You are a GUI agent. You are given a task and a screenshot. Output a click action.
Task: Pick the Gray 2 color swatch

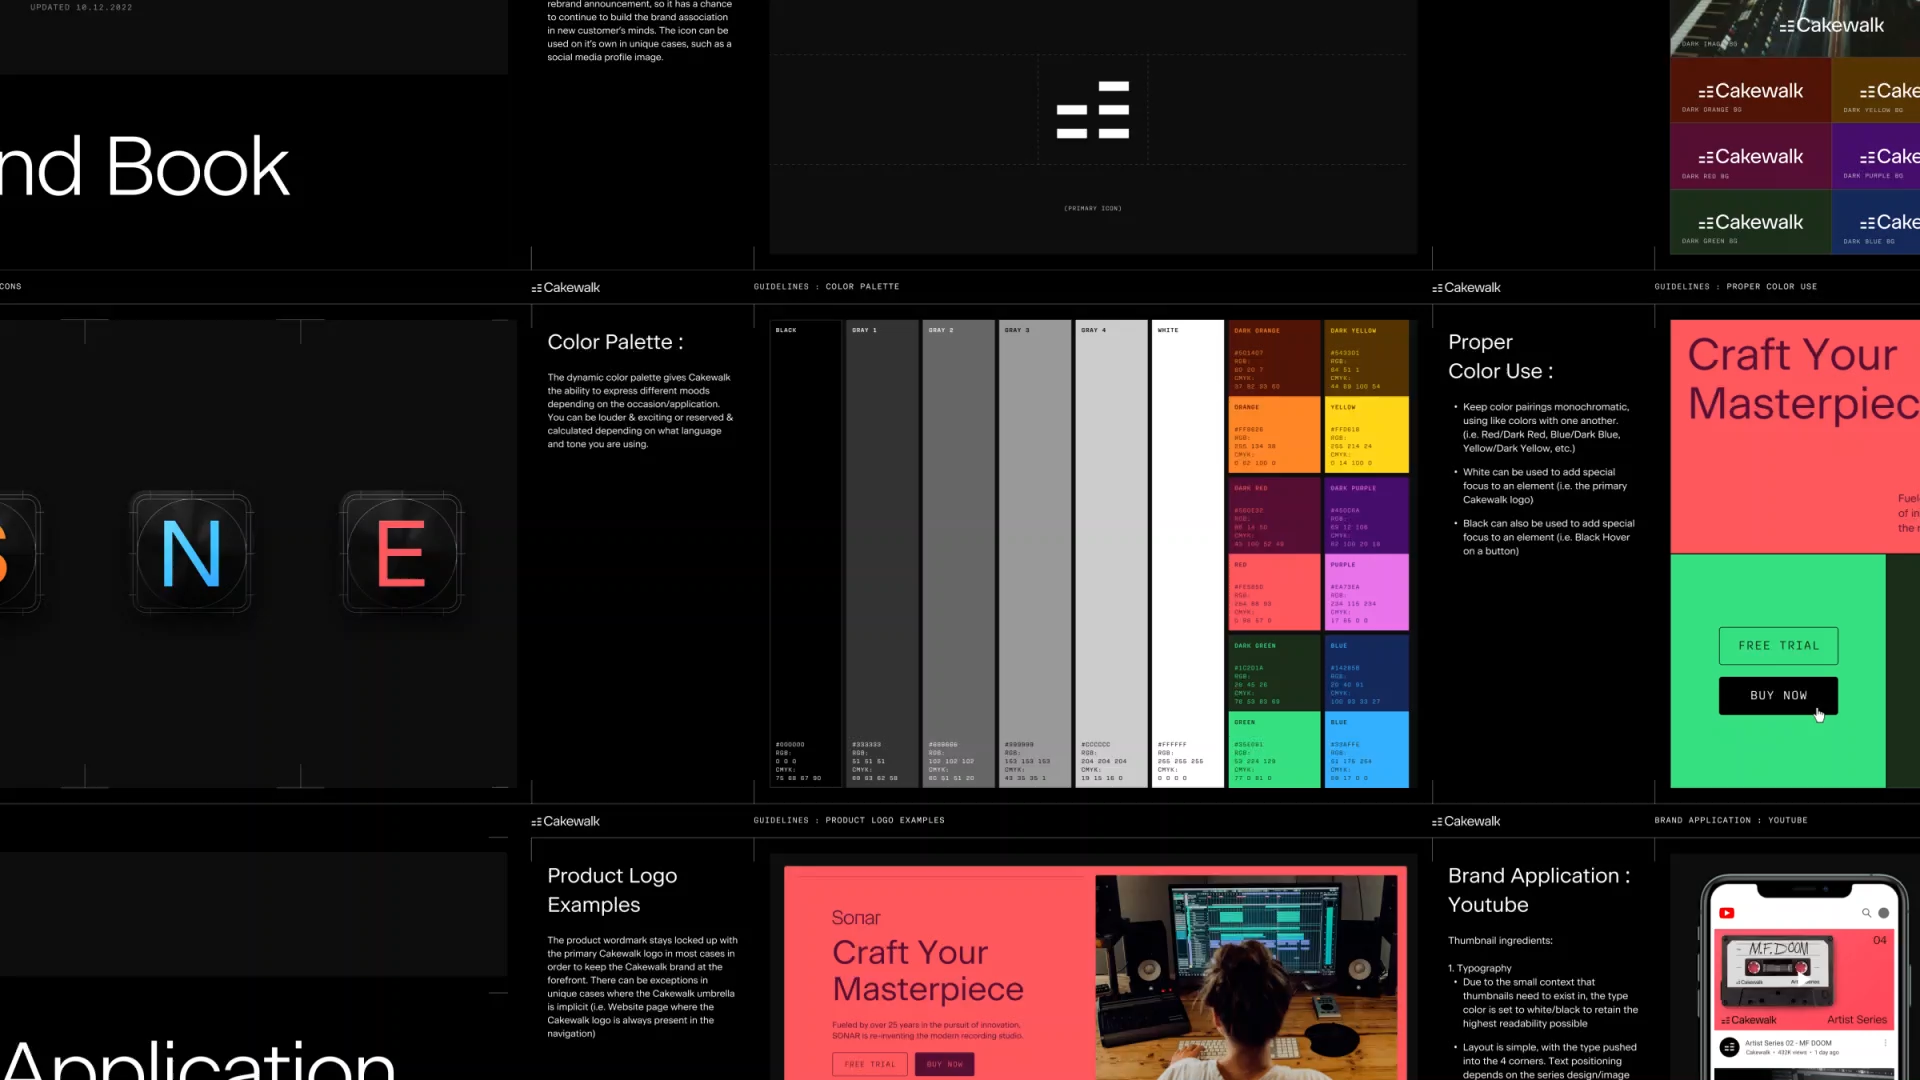[958, 554]
